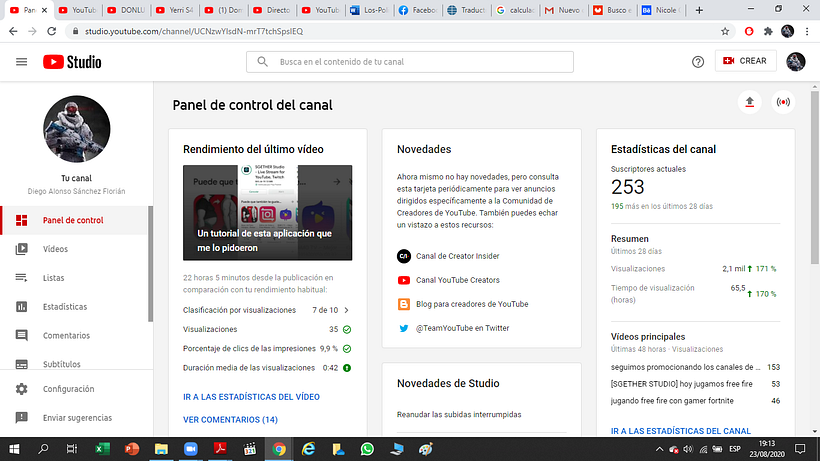The height and width of the screenshot is (461, 820).
Task: Open the account avatar menu in Studio header
Action: (795, 62)
